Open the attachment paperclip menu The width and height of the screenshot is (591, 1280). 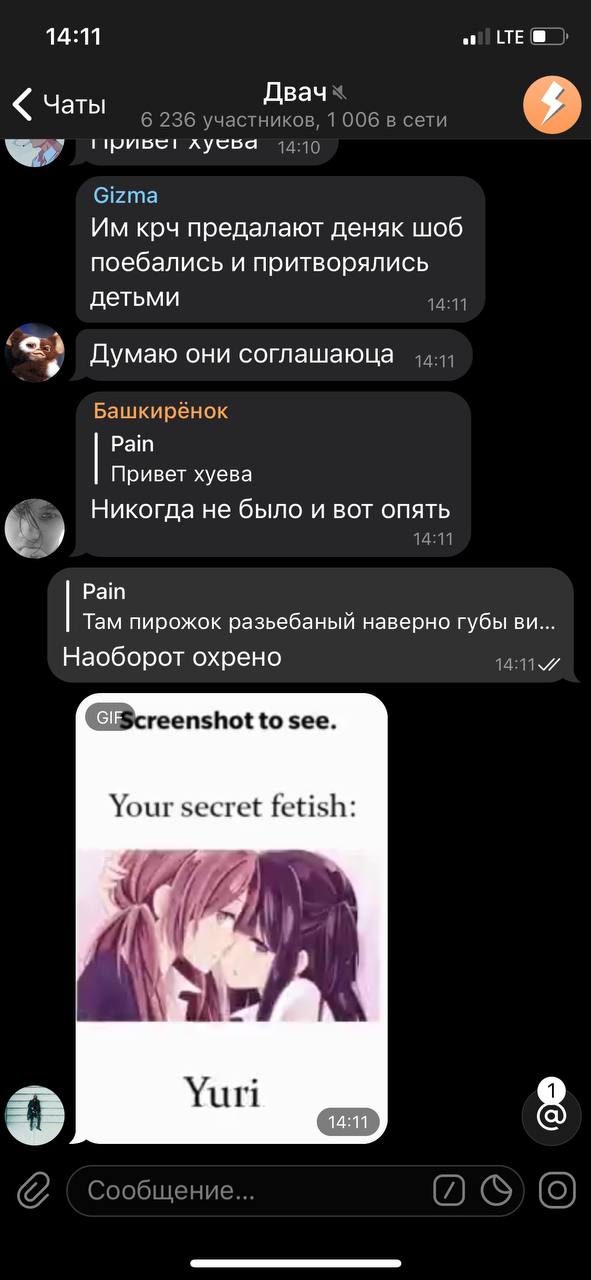[34, 1190]
